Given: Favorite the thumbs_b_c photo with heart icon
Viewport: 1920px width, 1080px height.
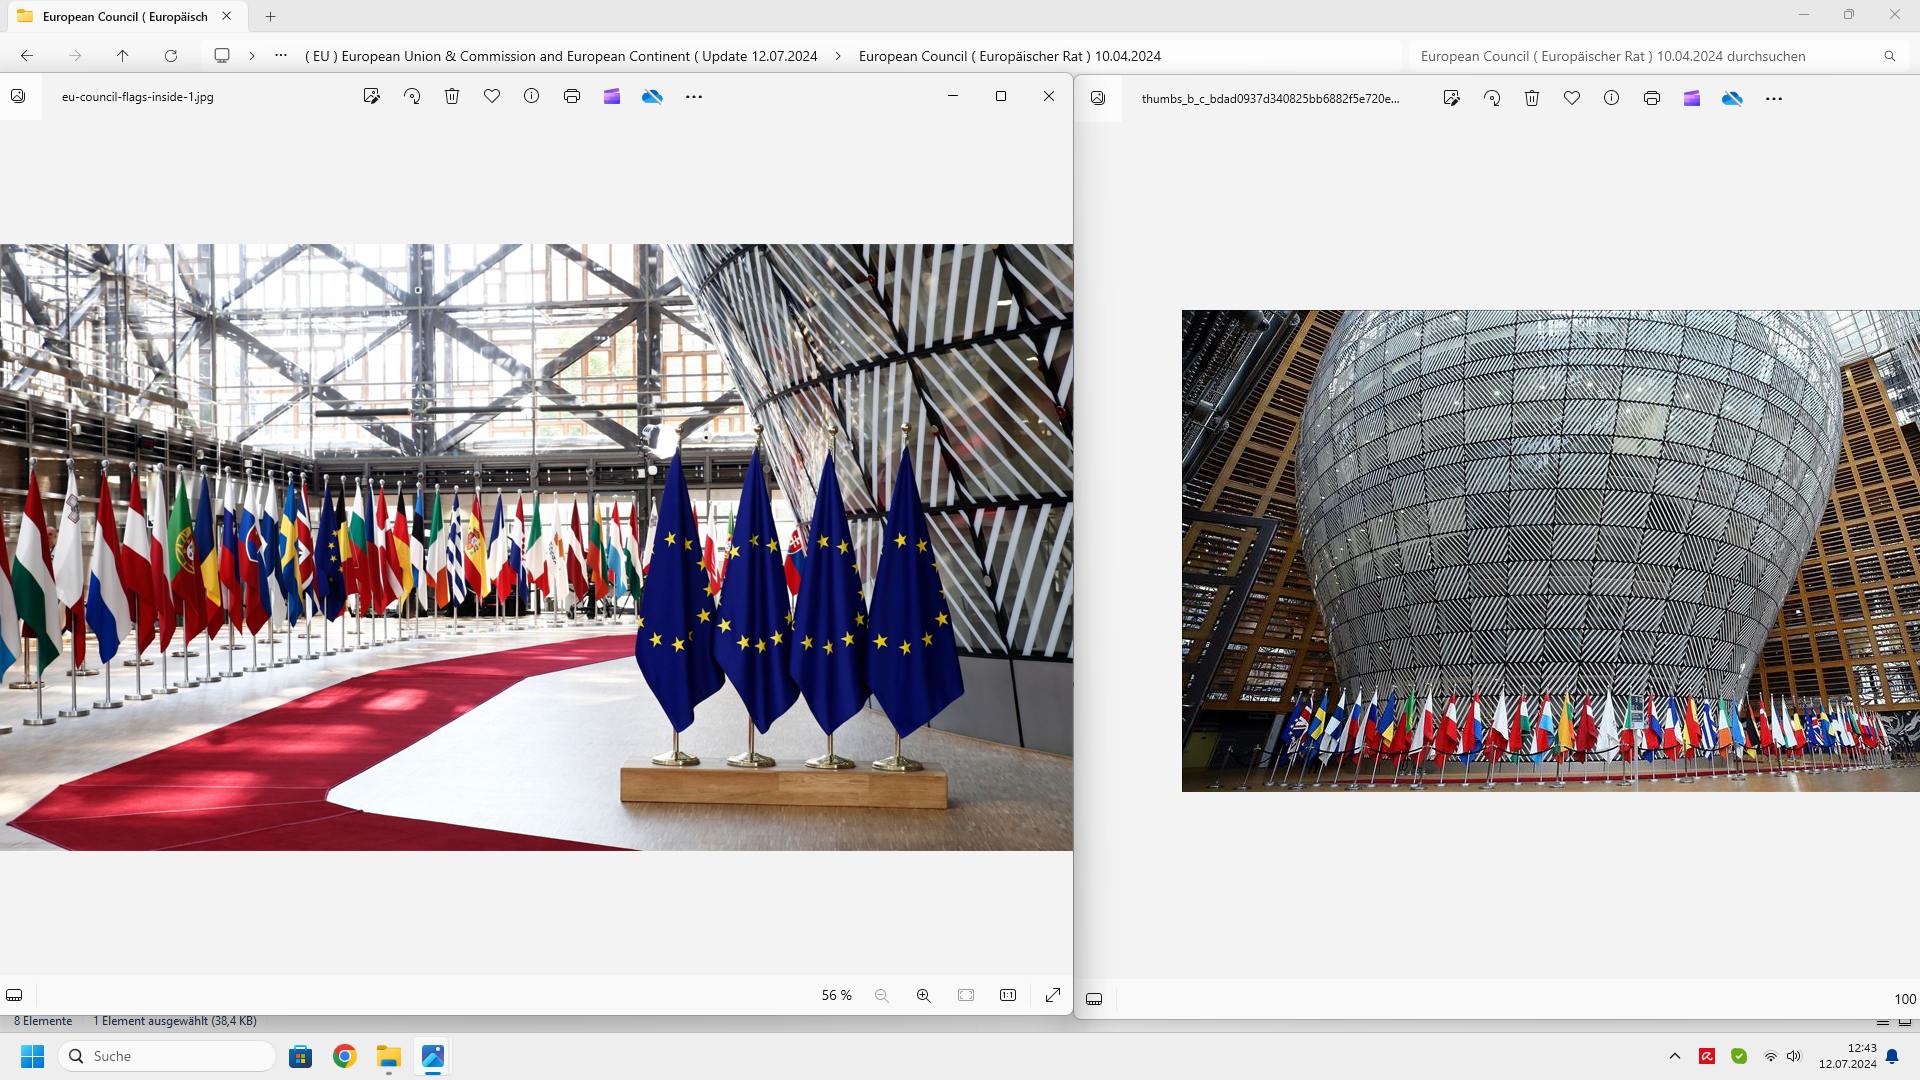Looking at the screenshot, I should tap(1572, 98).
